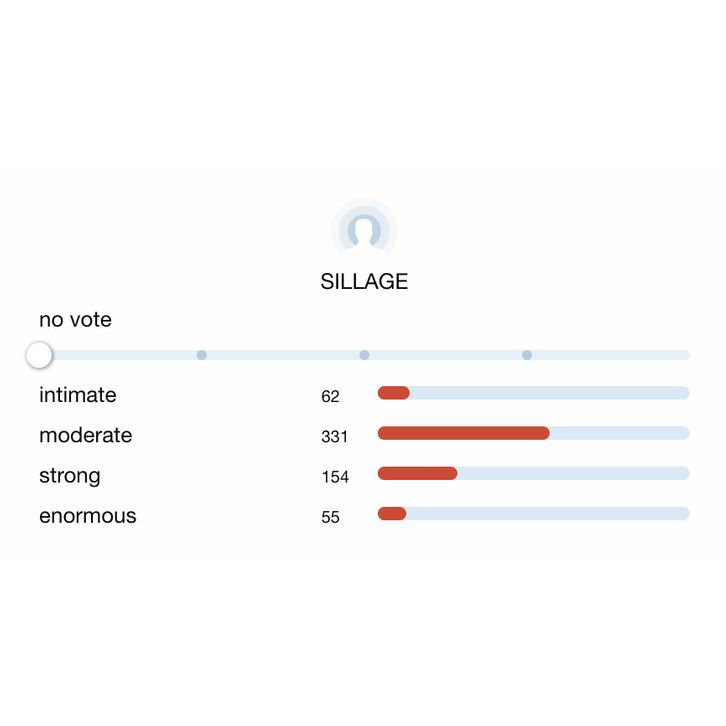
Task: Click the far right end of vote slider
Action: 685,355
